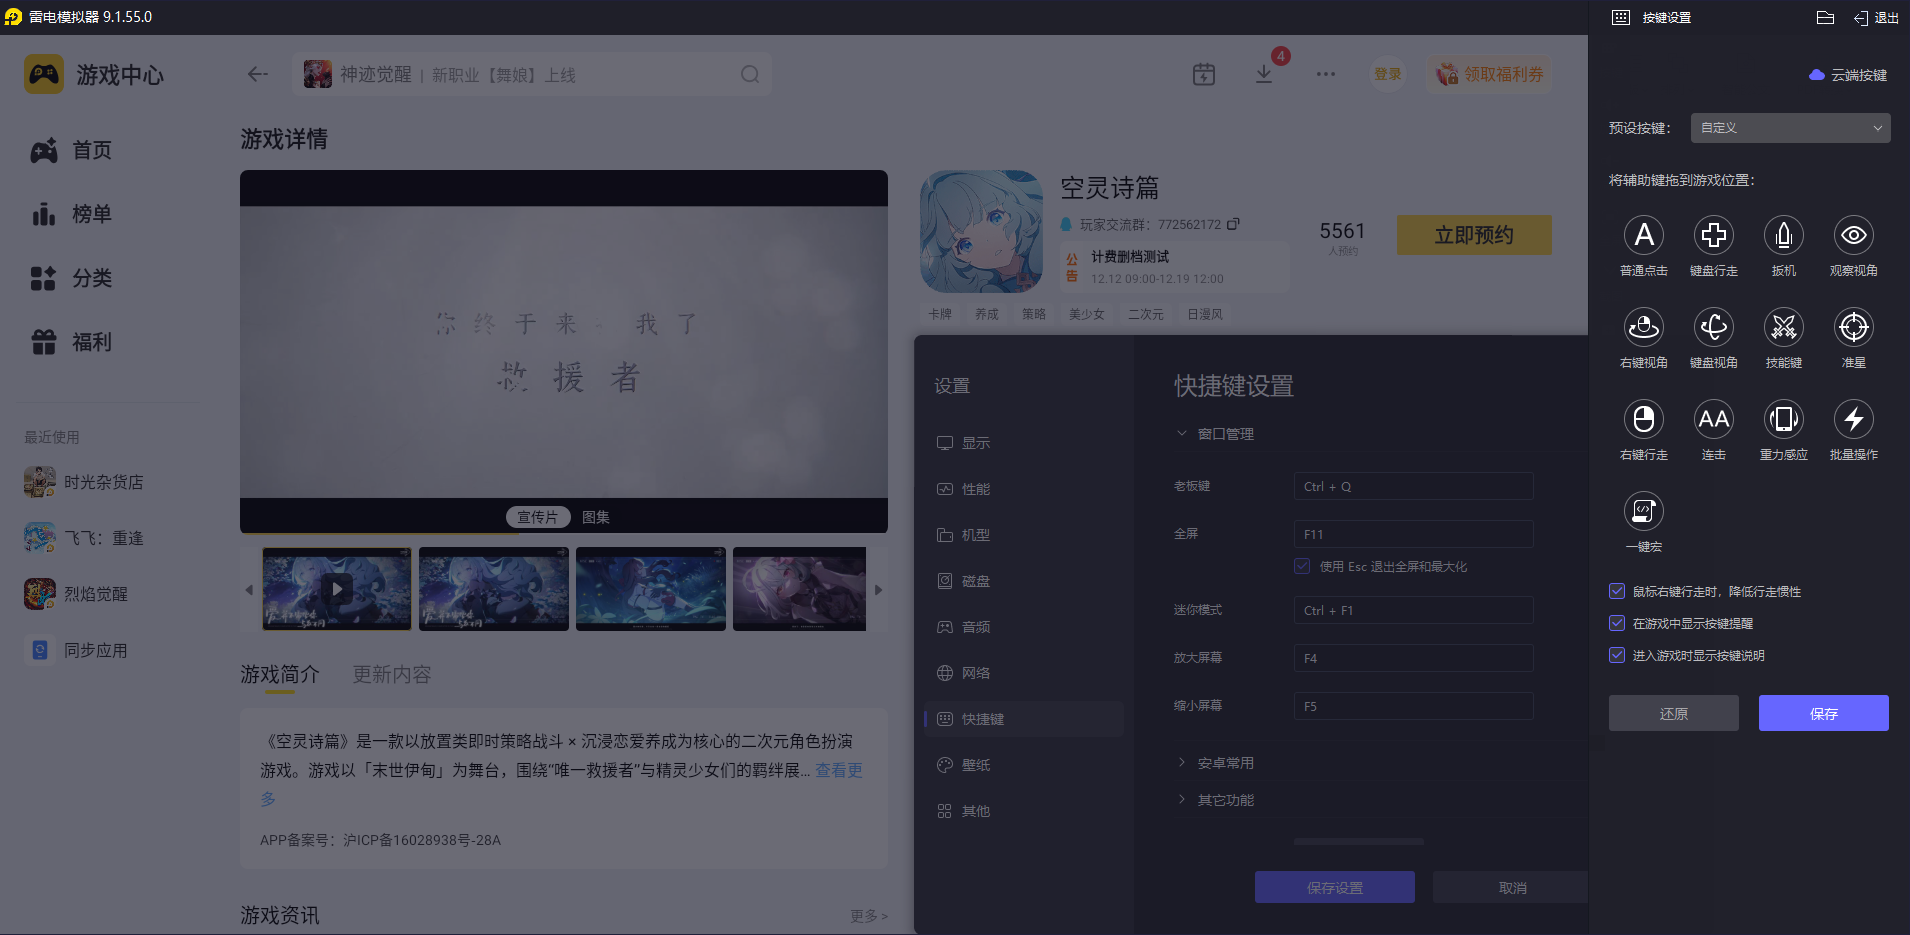
Task: Select the 准星 crosshair mapping icon
Action: pos(1853,328)
